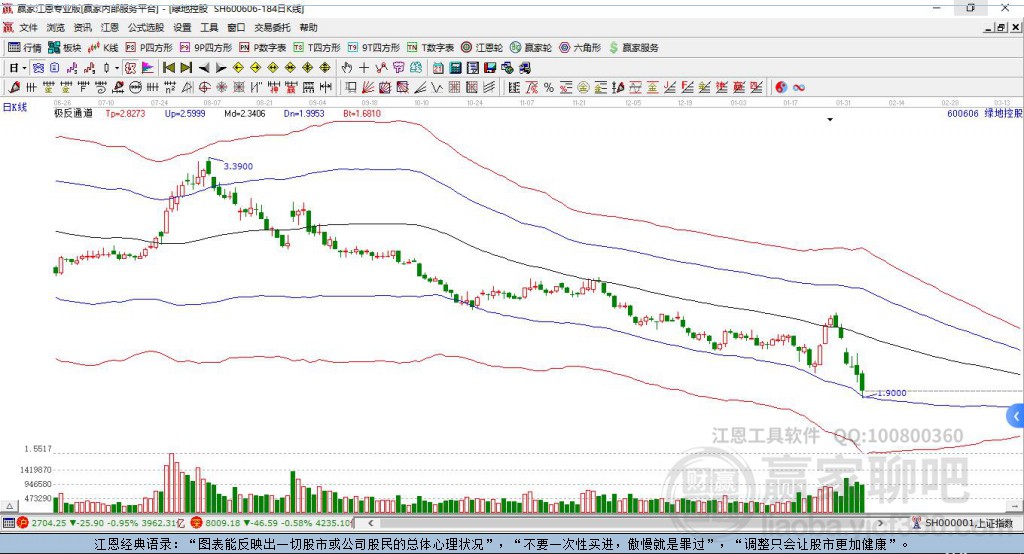Jump to first bar icon

coord(168,68)
